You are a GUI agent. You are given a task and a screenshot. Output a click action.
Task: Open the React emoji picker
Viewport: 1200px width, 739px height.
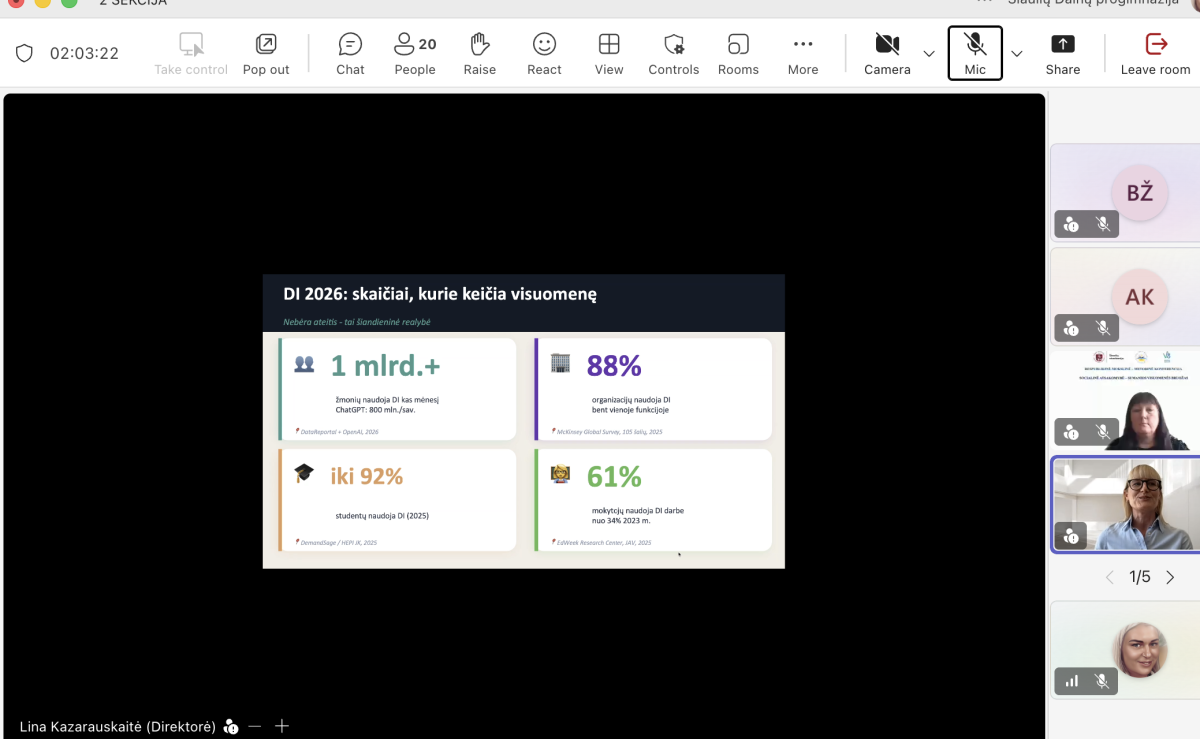point(544,54)
